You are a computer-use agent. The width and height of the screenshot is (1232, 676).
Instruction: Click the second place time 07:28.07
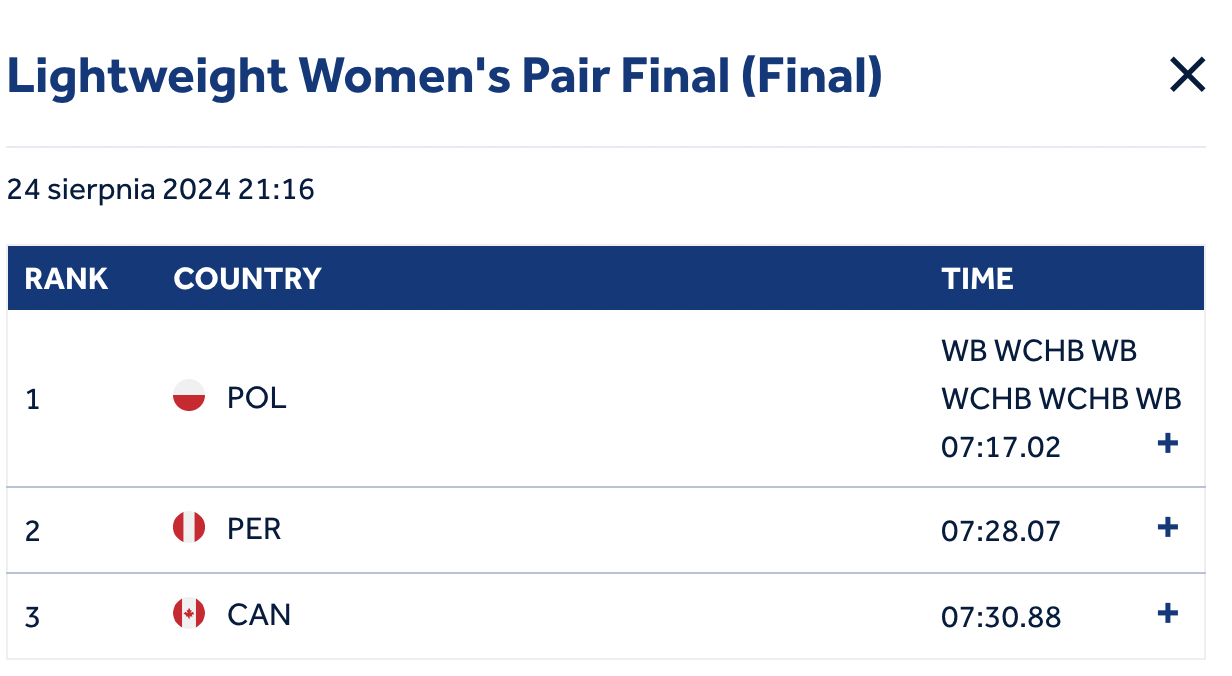(x=1001, y=530)
